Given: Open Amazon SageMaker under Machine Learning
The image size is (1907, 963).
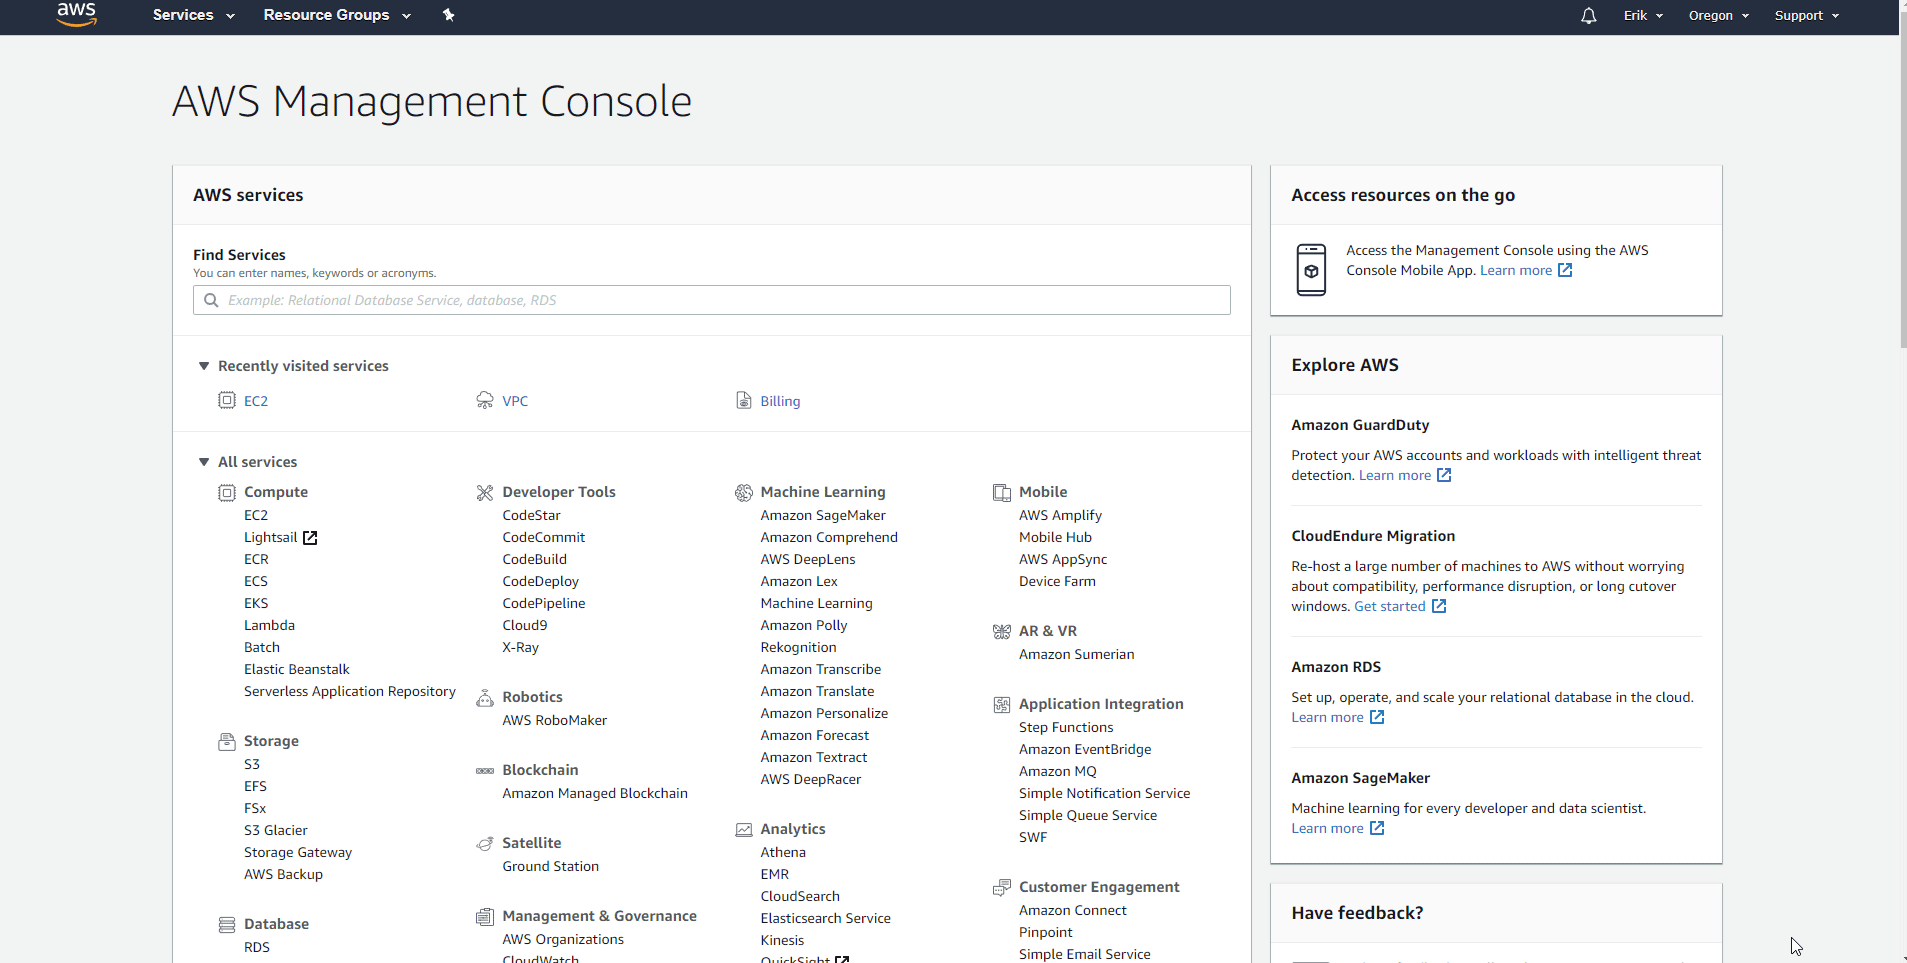Looking at the screenshot, I should [x=823, y=515].
